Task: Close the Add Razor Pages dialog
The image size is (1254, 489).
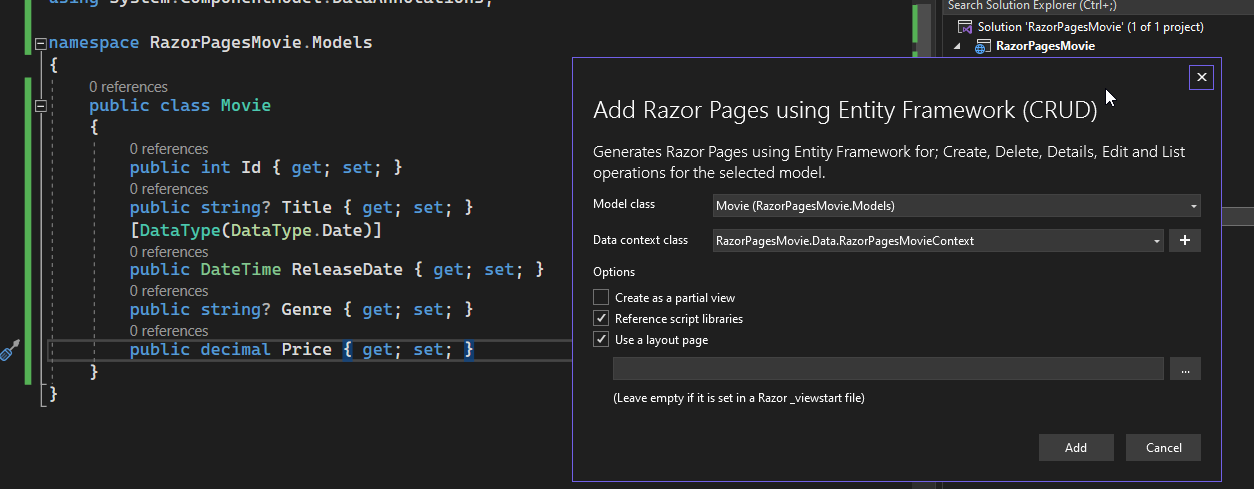Action: tap(1202, 77)
